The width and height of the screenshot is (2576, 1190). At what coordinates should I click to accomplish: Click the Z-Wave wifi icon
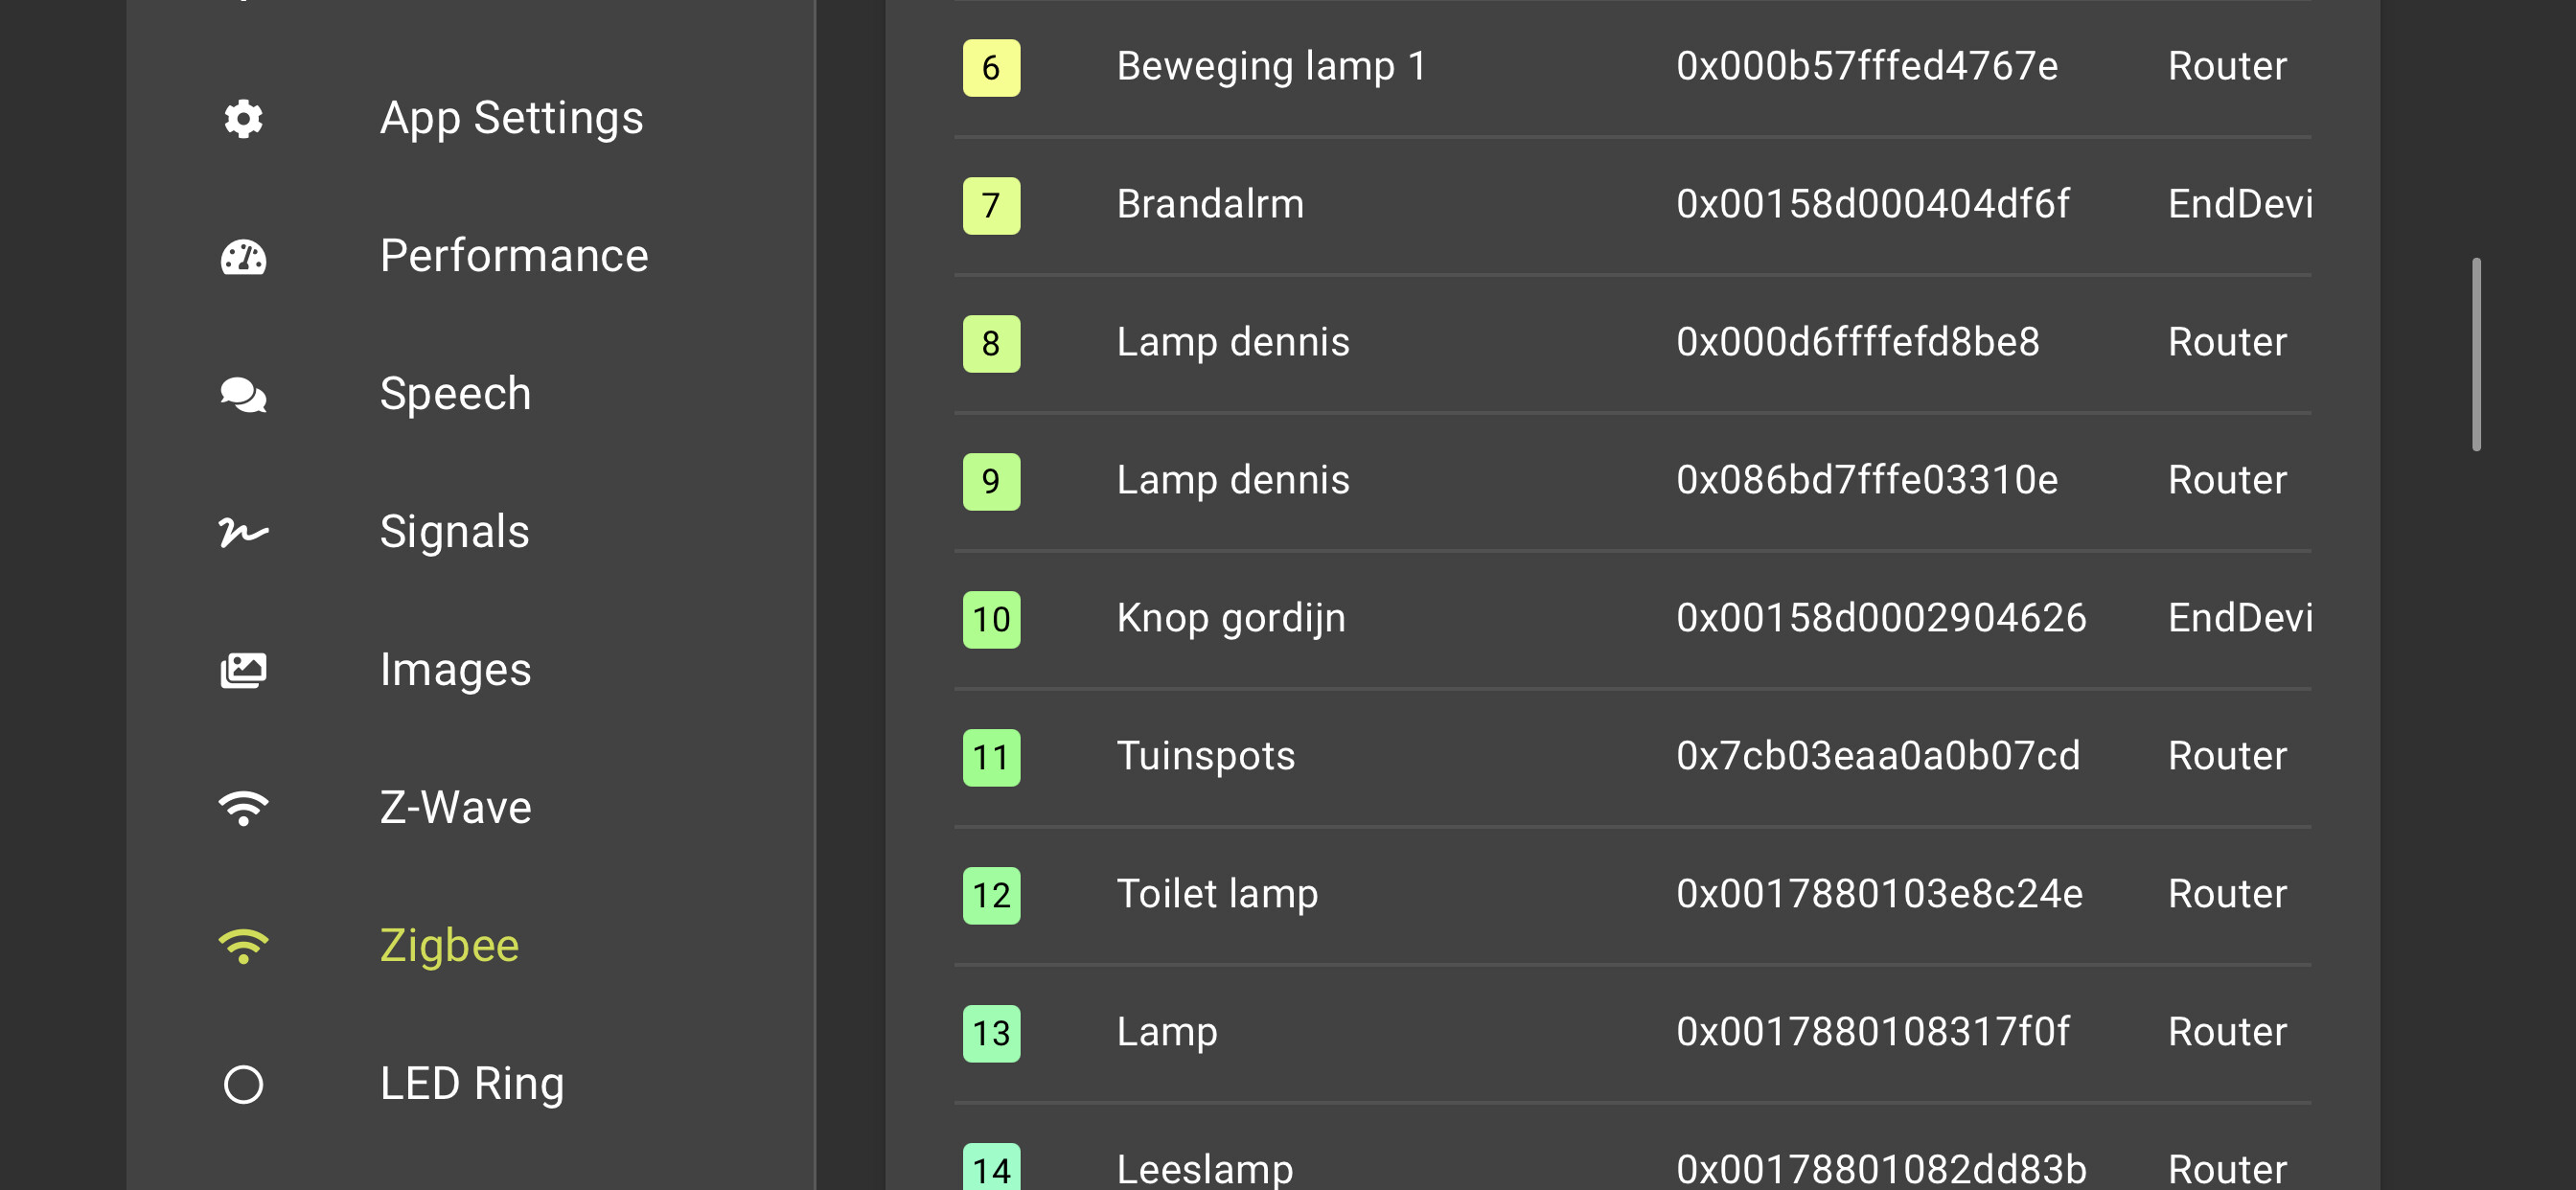point(243,808)
